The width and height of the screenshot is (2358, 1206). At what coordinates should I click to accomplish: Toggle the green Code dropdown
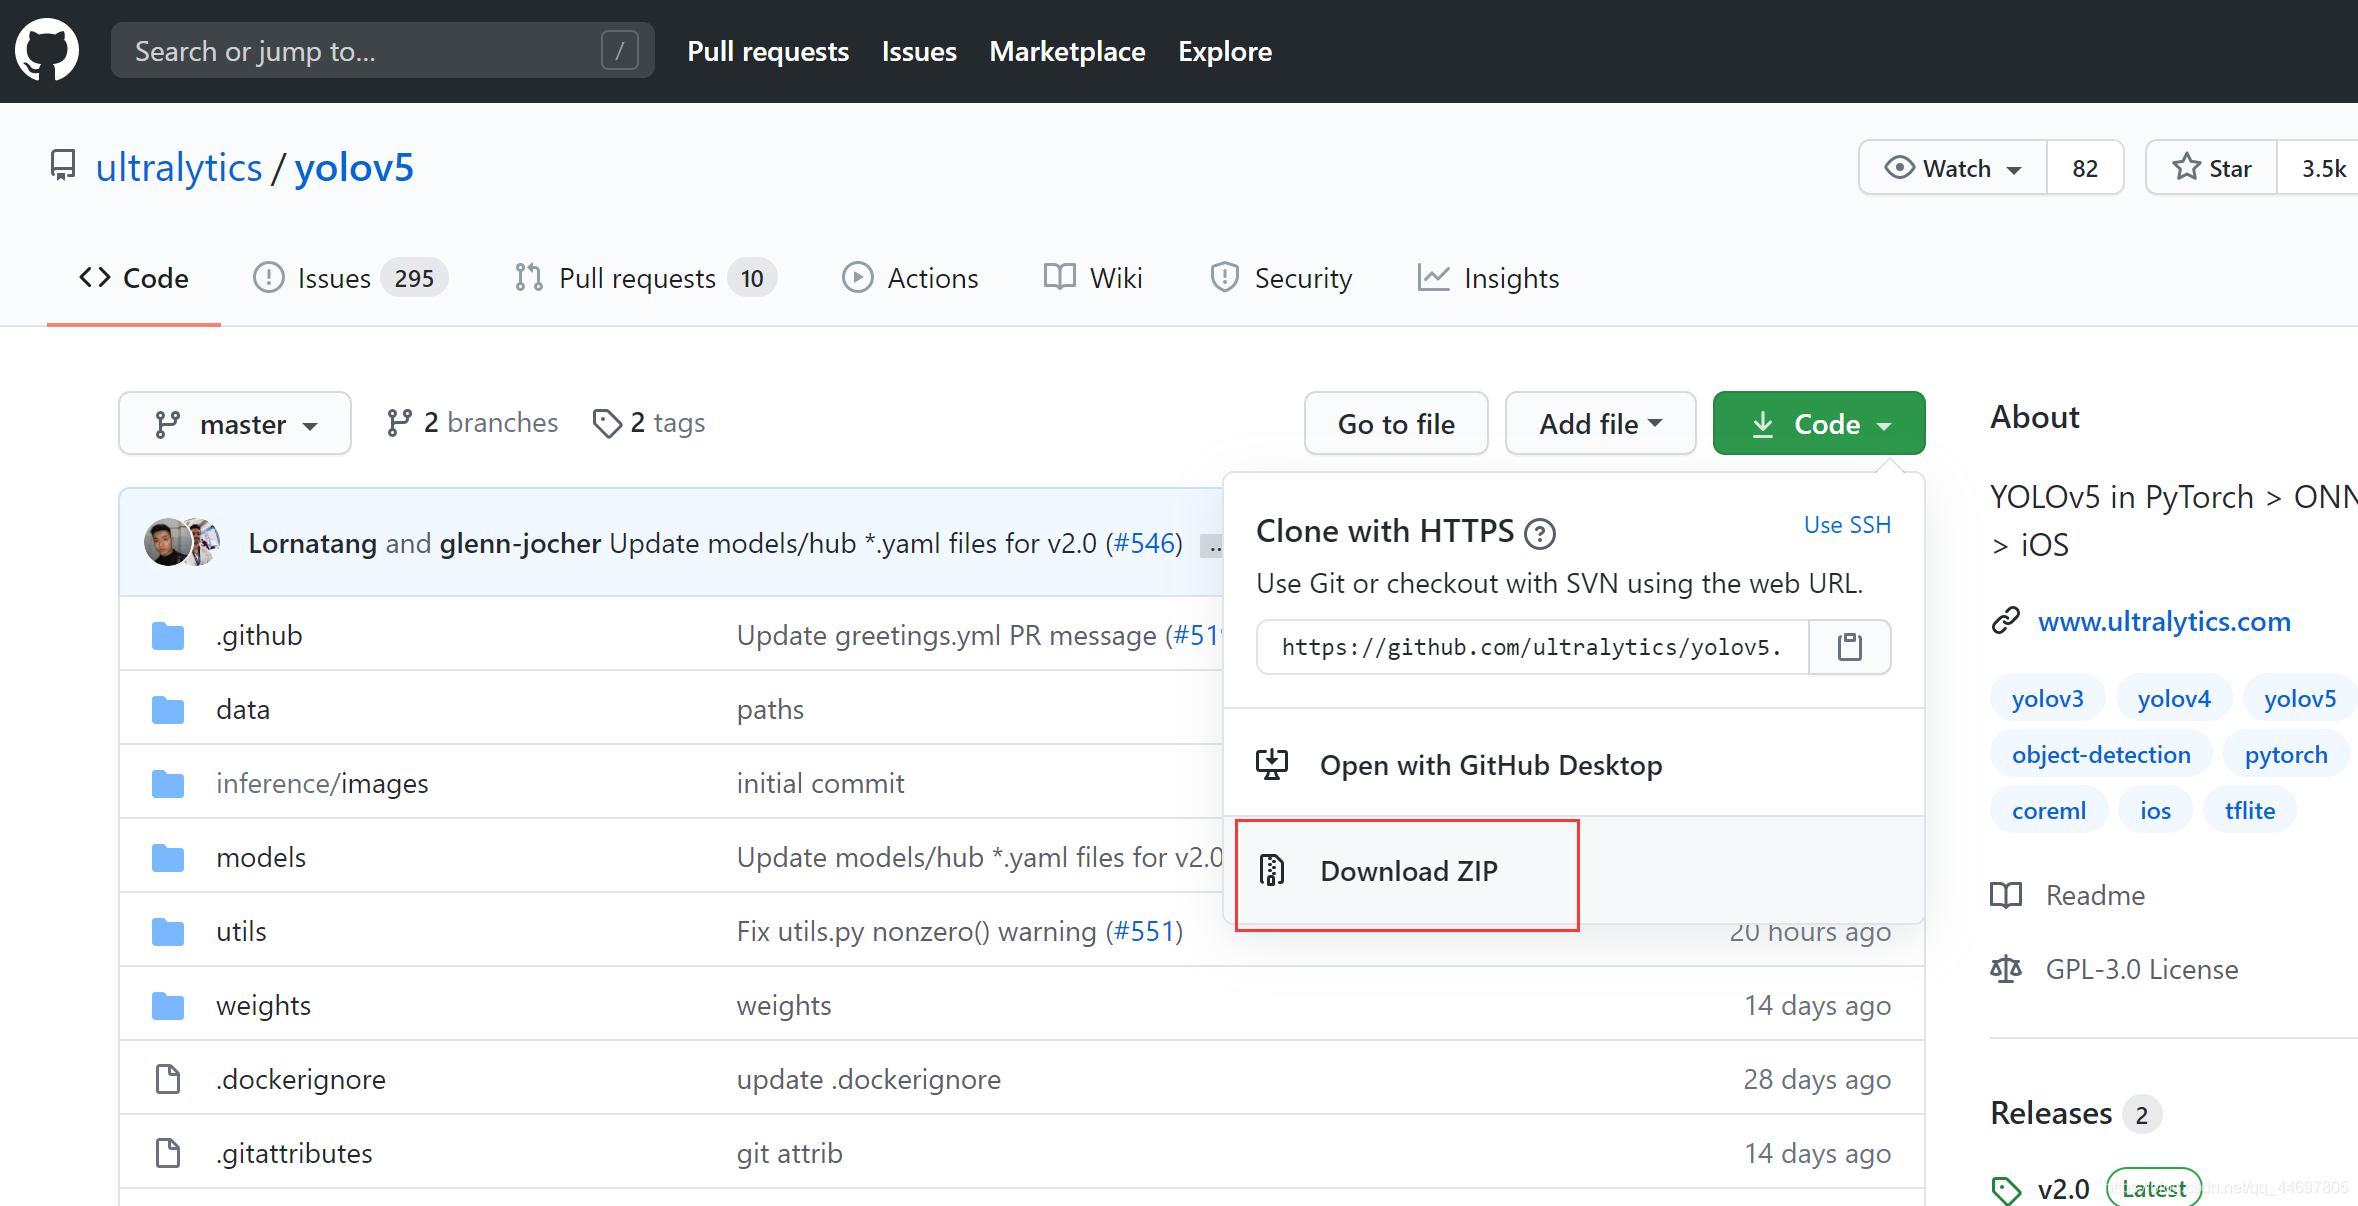pyautogui.click(x=1819, y=424)
